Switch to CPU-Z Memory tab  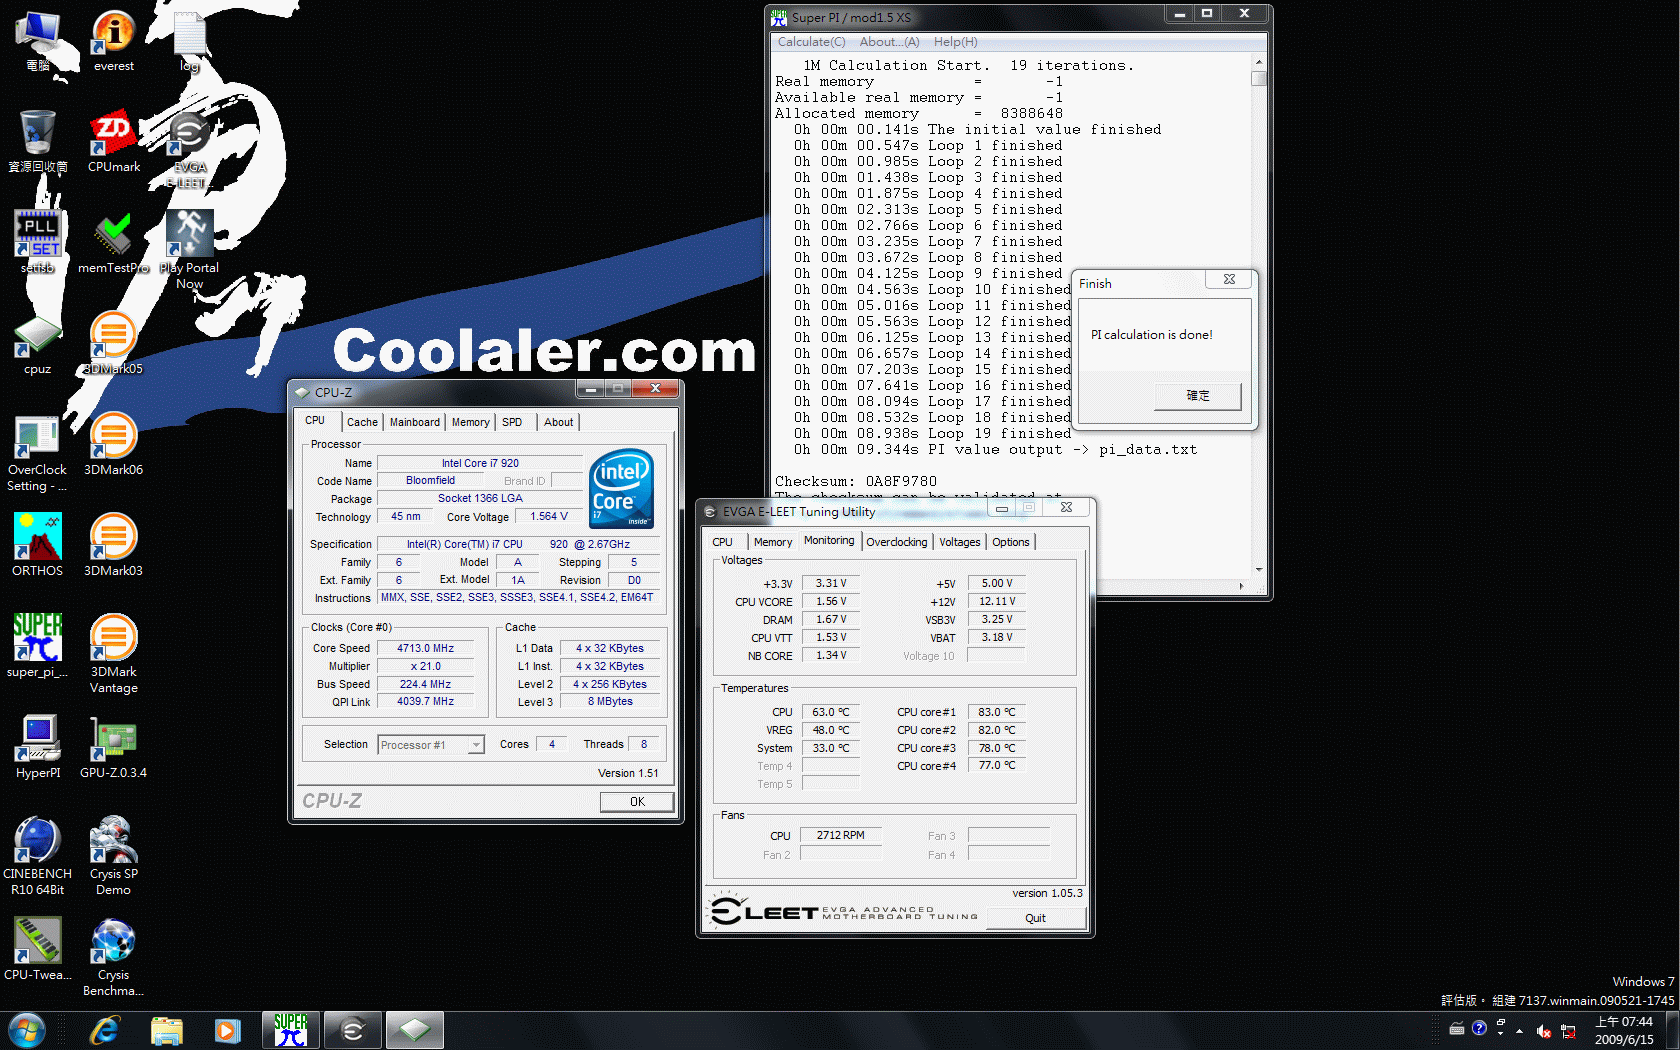[470, 422]
